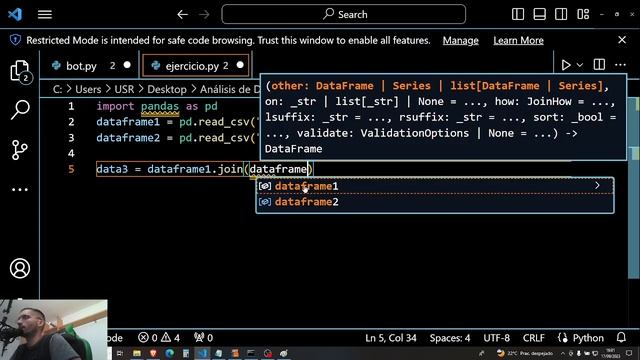Show additional views ellipsis in activity bar
640x360 pixels.
tap(20, 189)
